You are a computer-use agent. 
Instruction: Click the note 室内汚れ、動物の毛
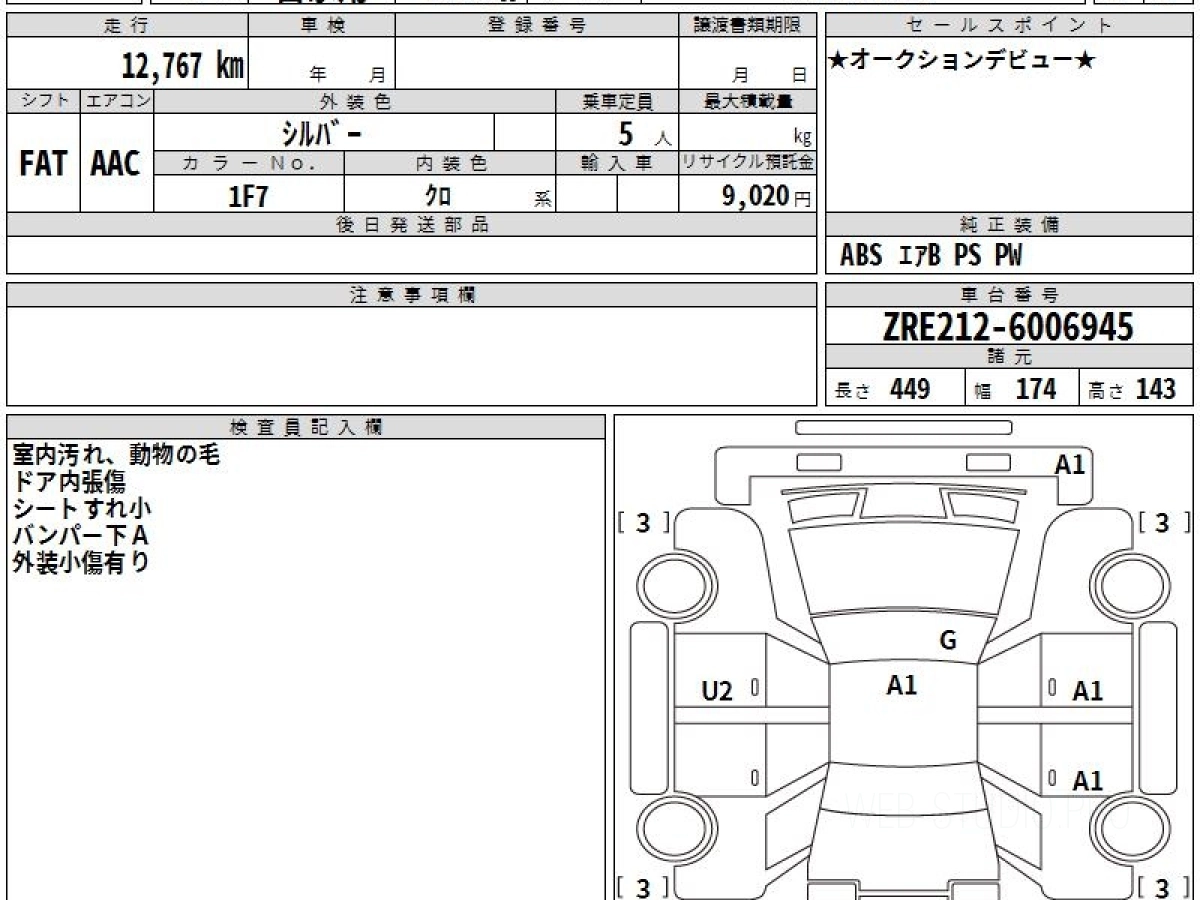(x=116, y=455)
